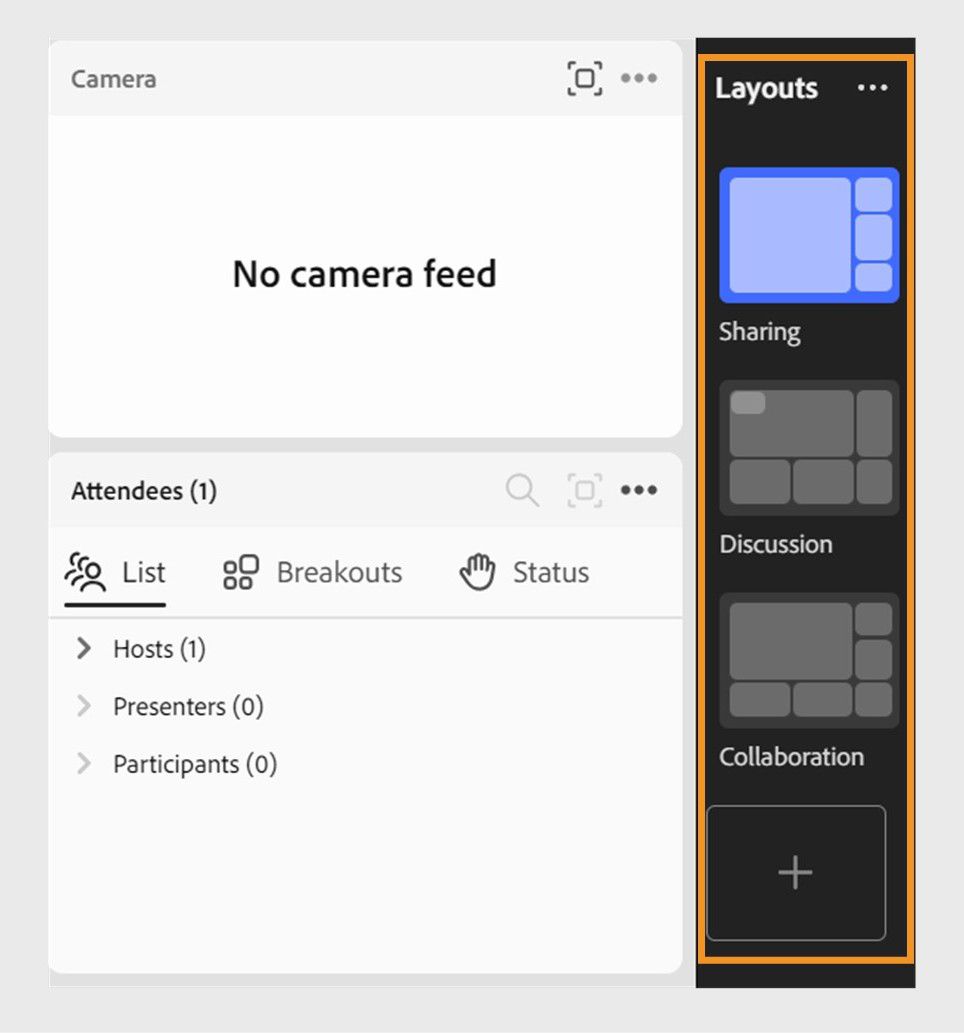The image size is (964, 1033).
Task: Switch to the Breakouts tab
Action: (x=338, y=572)
